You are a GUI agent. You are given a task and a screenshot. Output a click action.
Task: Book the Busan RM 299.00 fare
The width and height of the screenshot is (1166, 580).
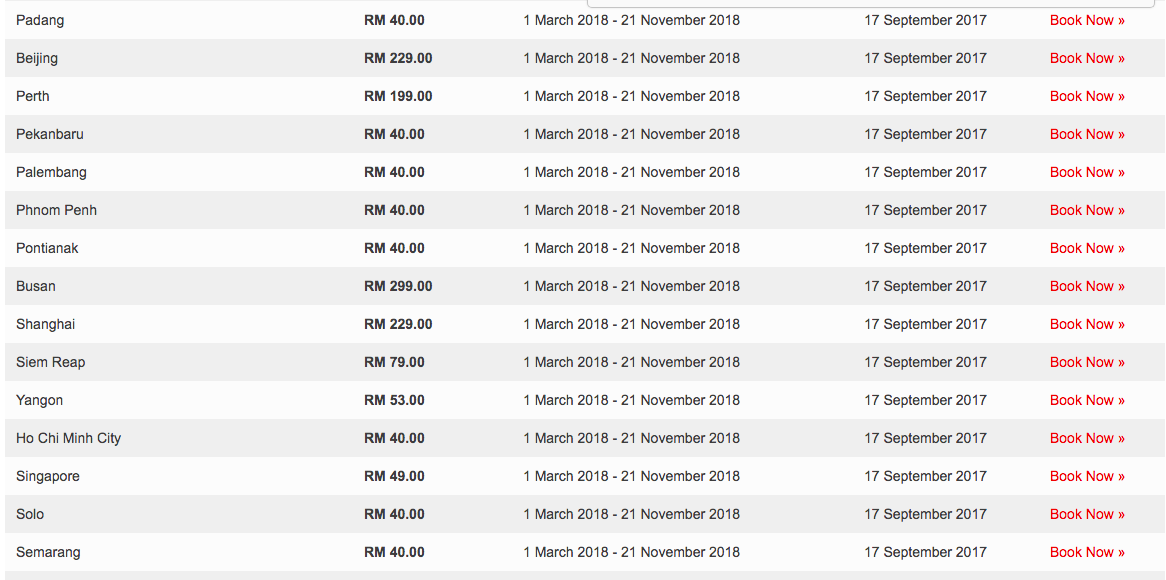point(1086,286)
